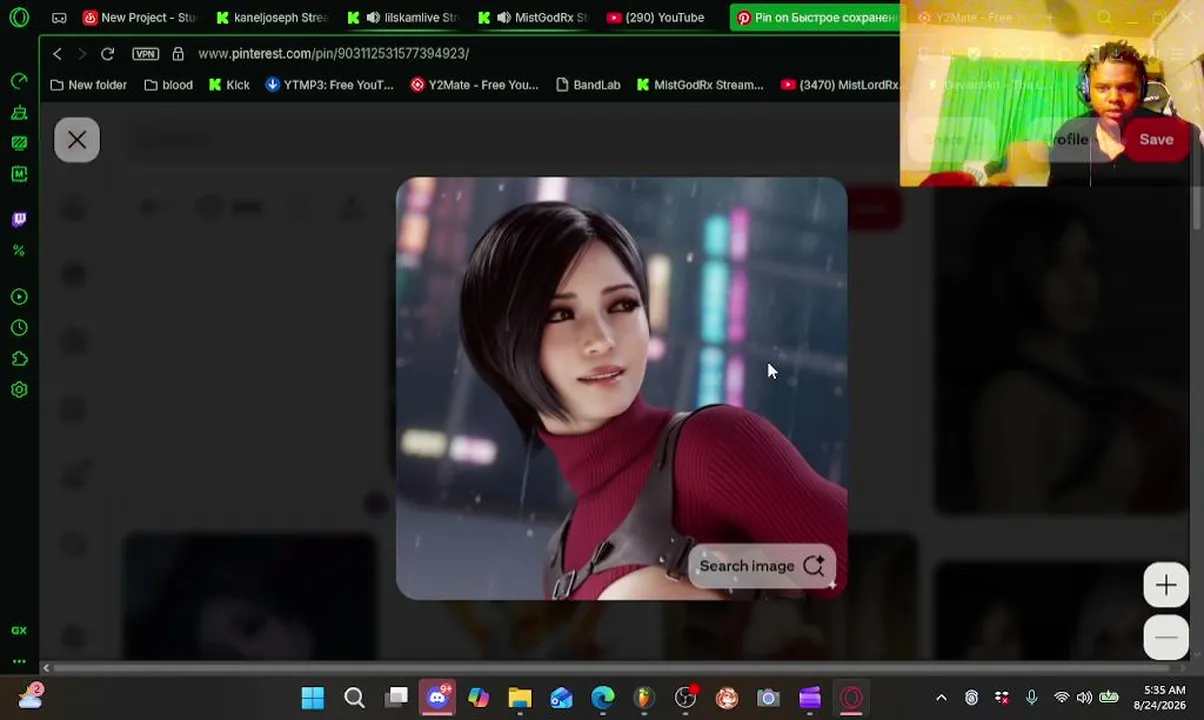Open GX Cleaner broom icon in sidebar

[x=19, y=112]
